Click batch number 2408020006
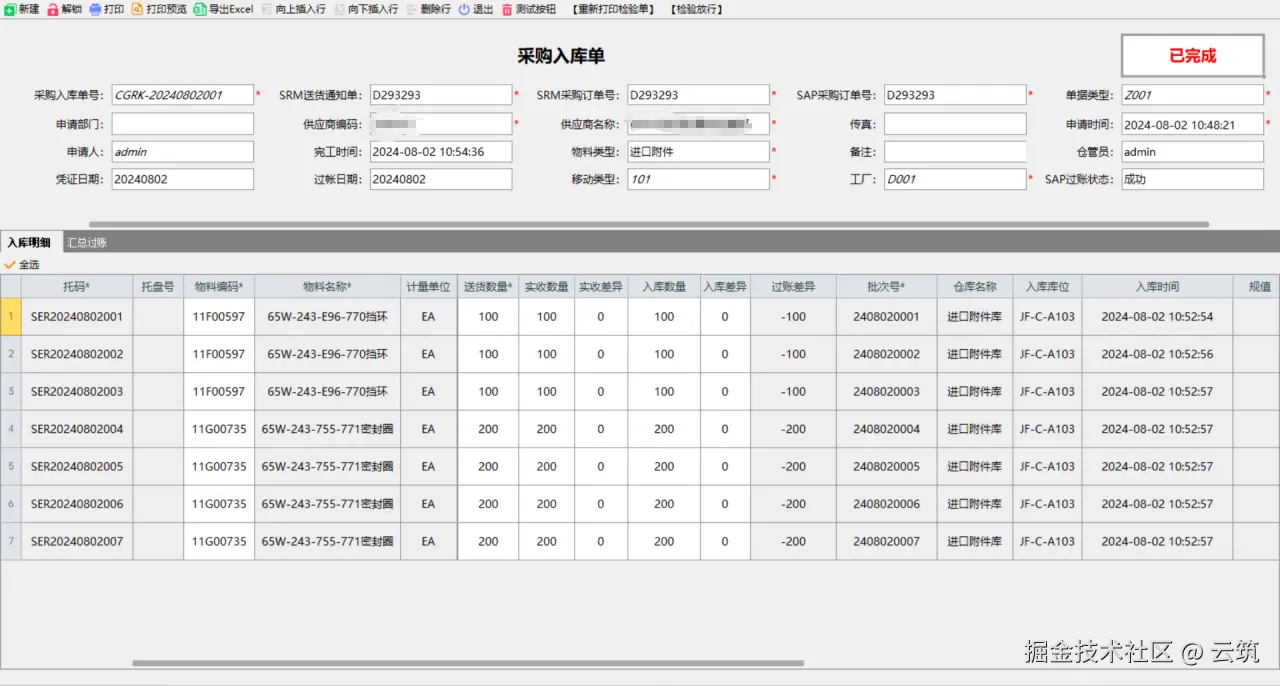 (886, 504)
